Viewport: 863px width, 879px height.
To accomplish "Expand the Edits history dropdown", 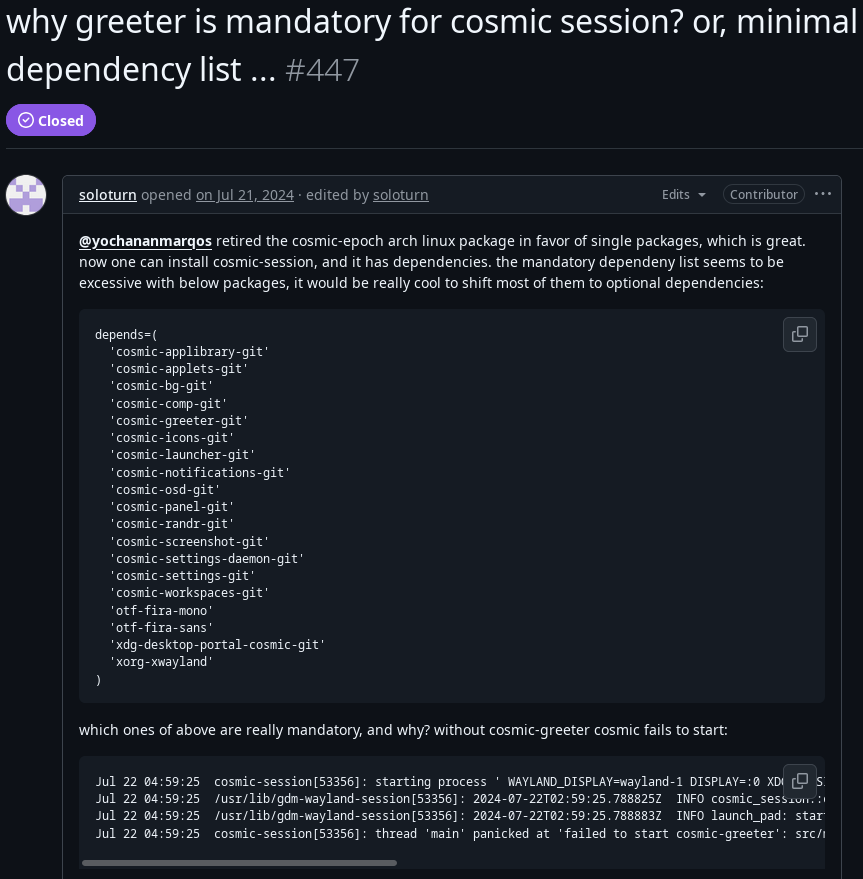I will point(683,195).
